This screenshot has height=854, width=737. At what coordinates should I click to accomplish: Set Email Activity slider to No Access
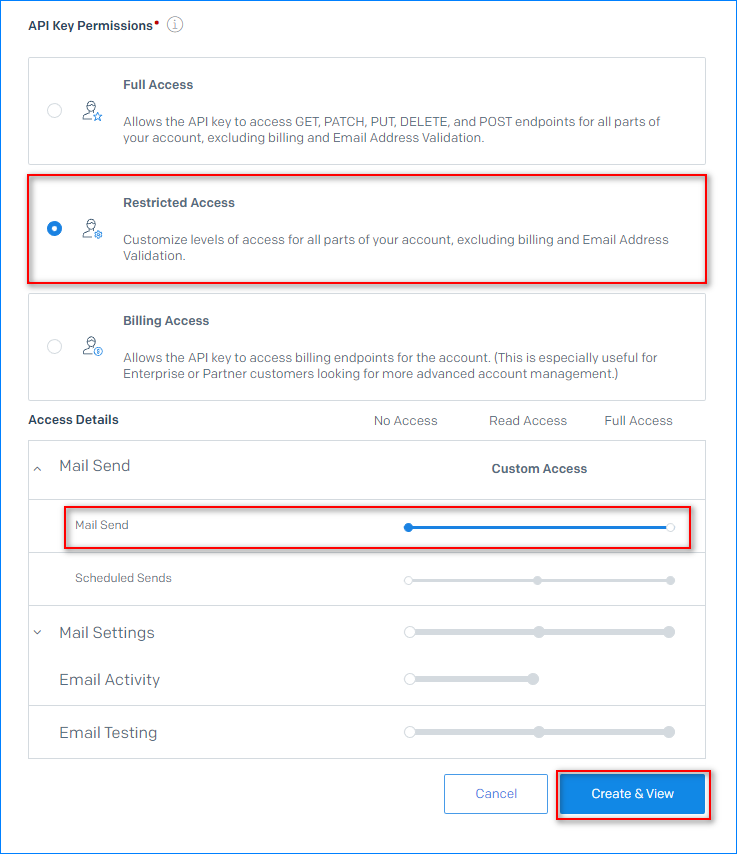(x=410, y=679)
